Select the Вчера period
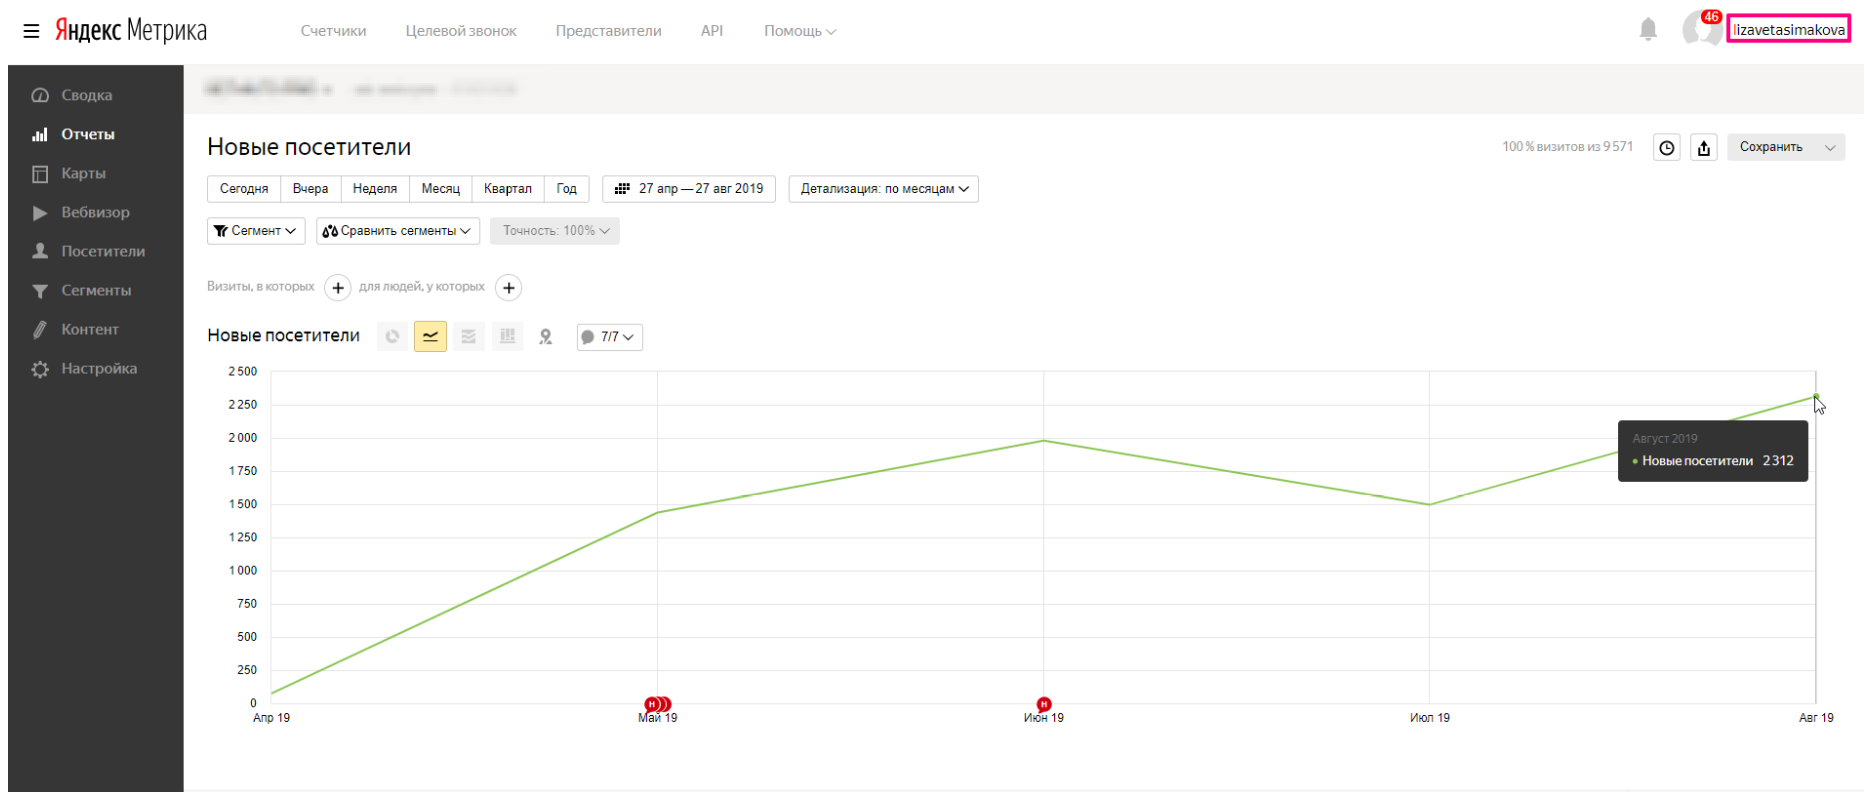 coord(310,189)
